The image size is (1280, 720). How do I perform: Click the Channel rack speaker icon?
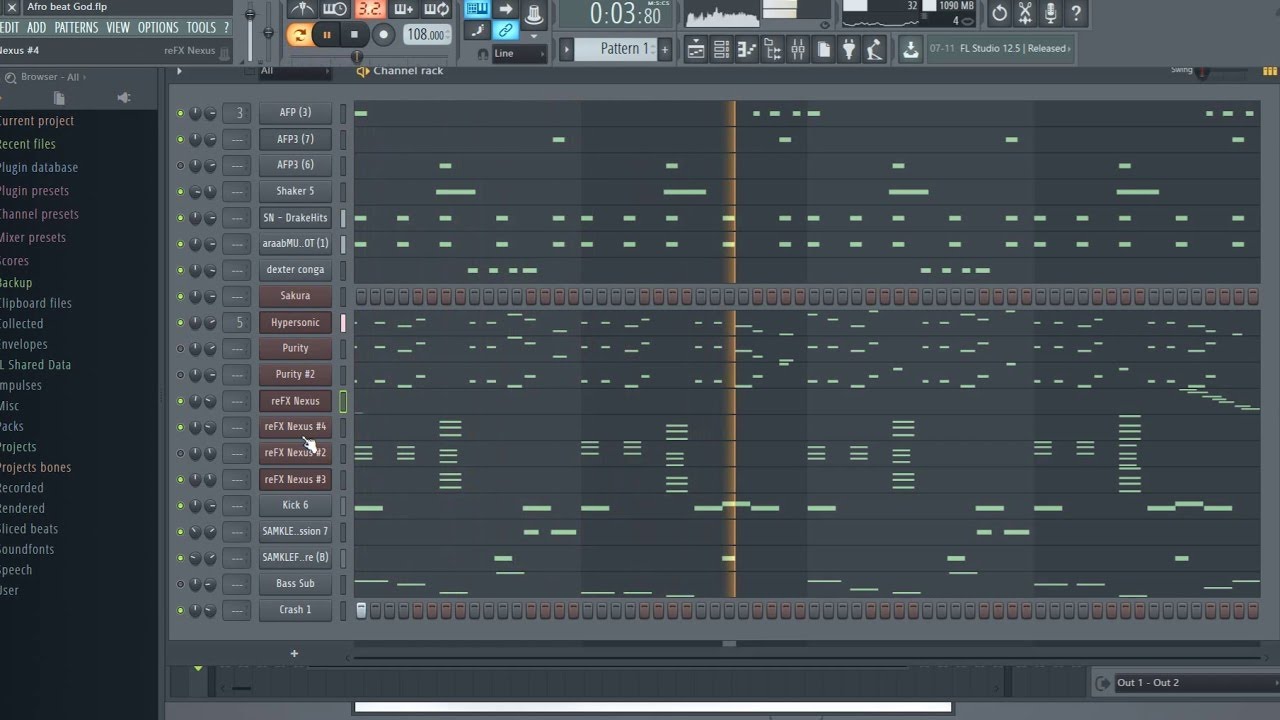pos(362,71)
